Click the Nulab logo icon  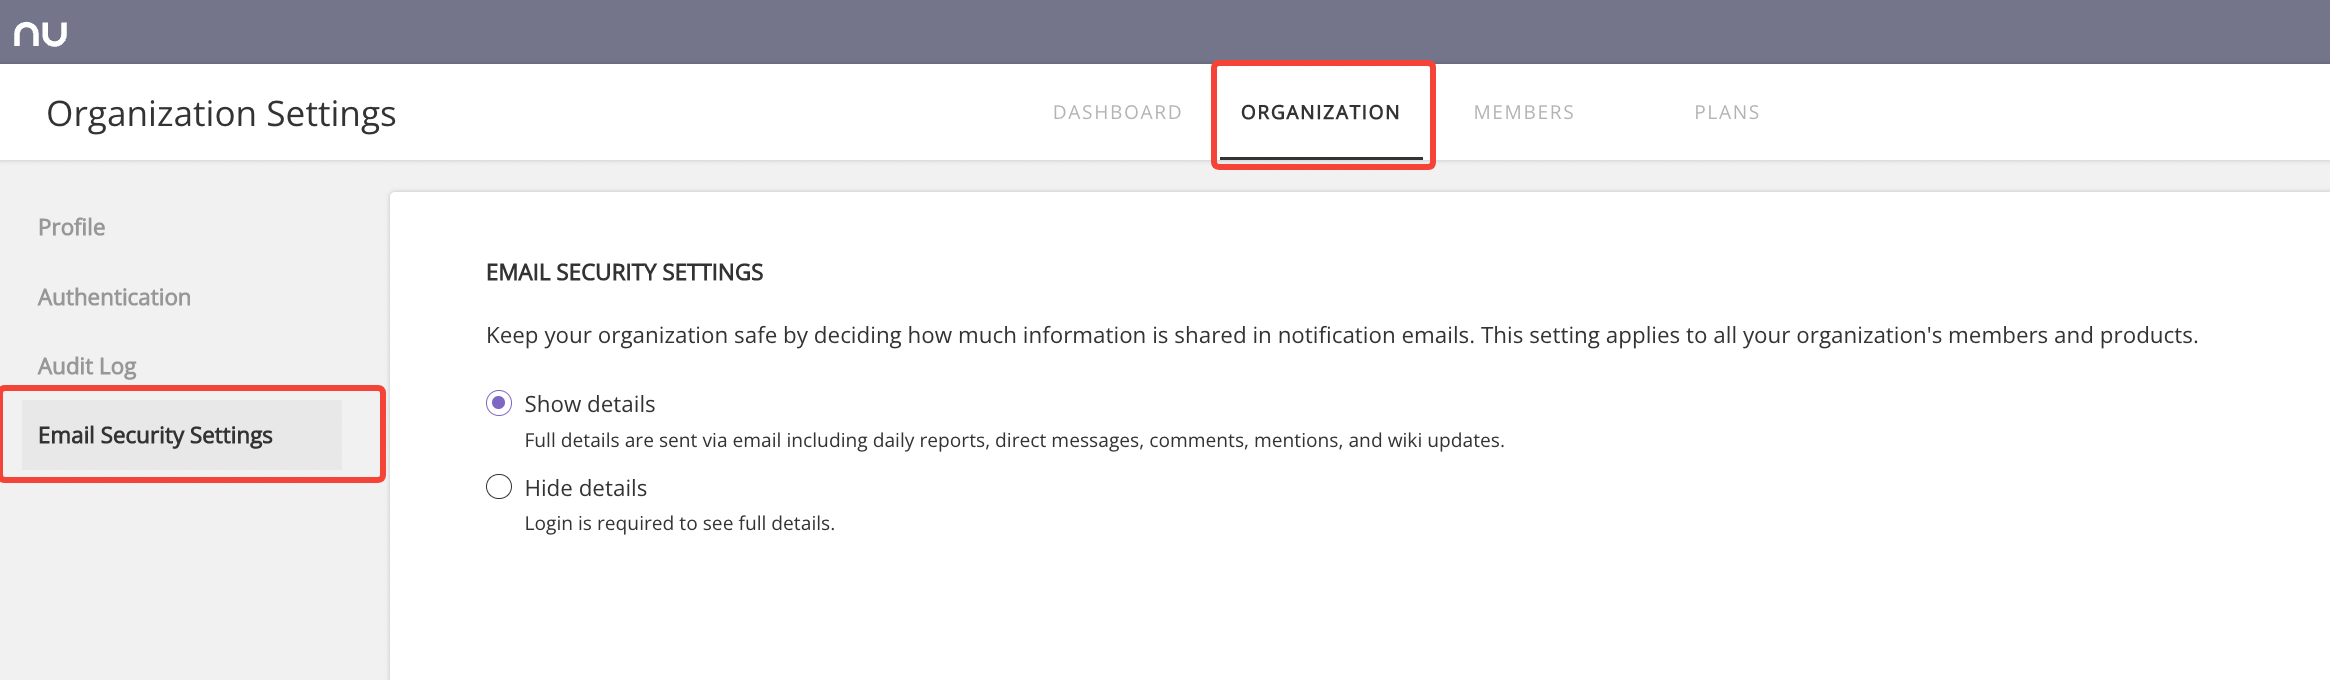(41, 33)
